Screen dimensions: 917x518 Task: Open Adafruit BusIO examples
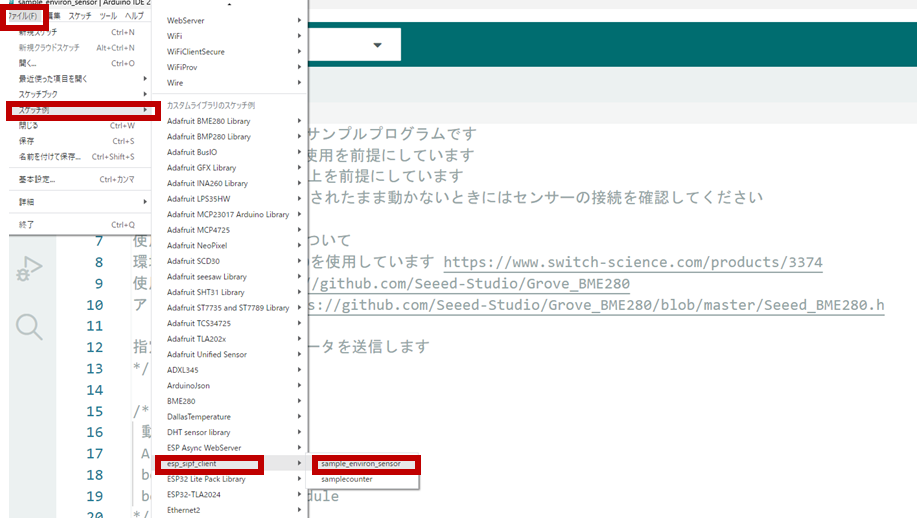230,152
